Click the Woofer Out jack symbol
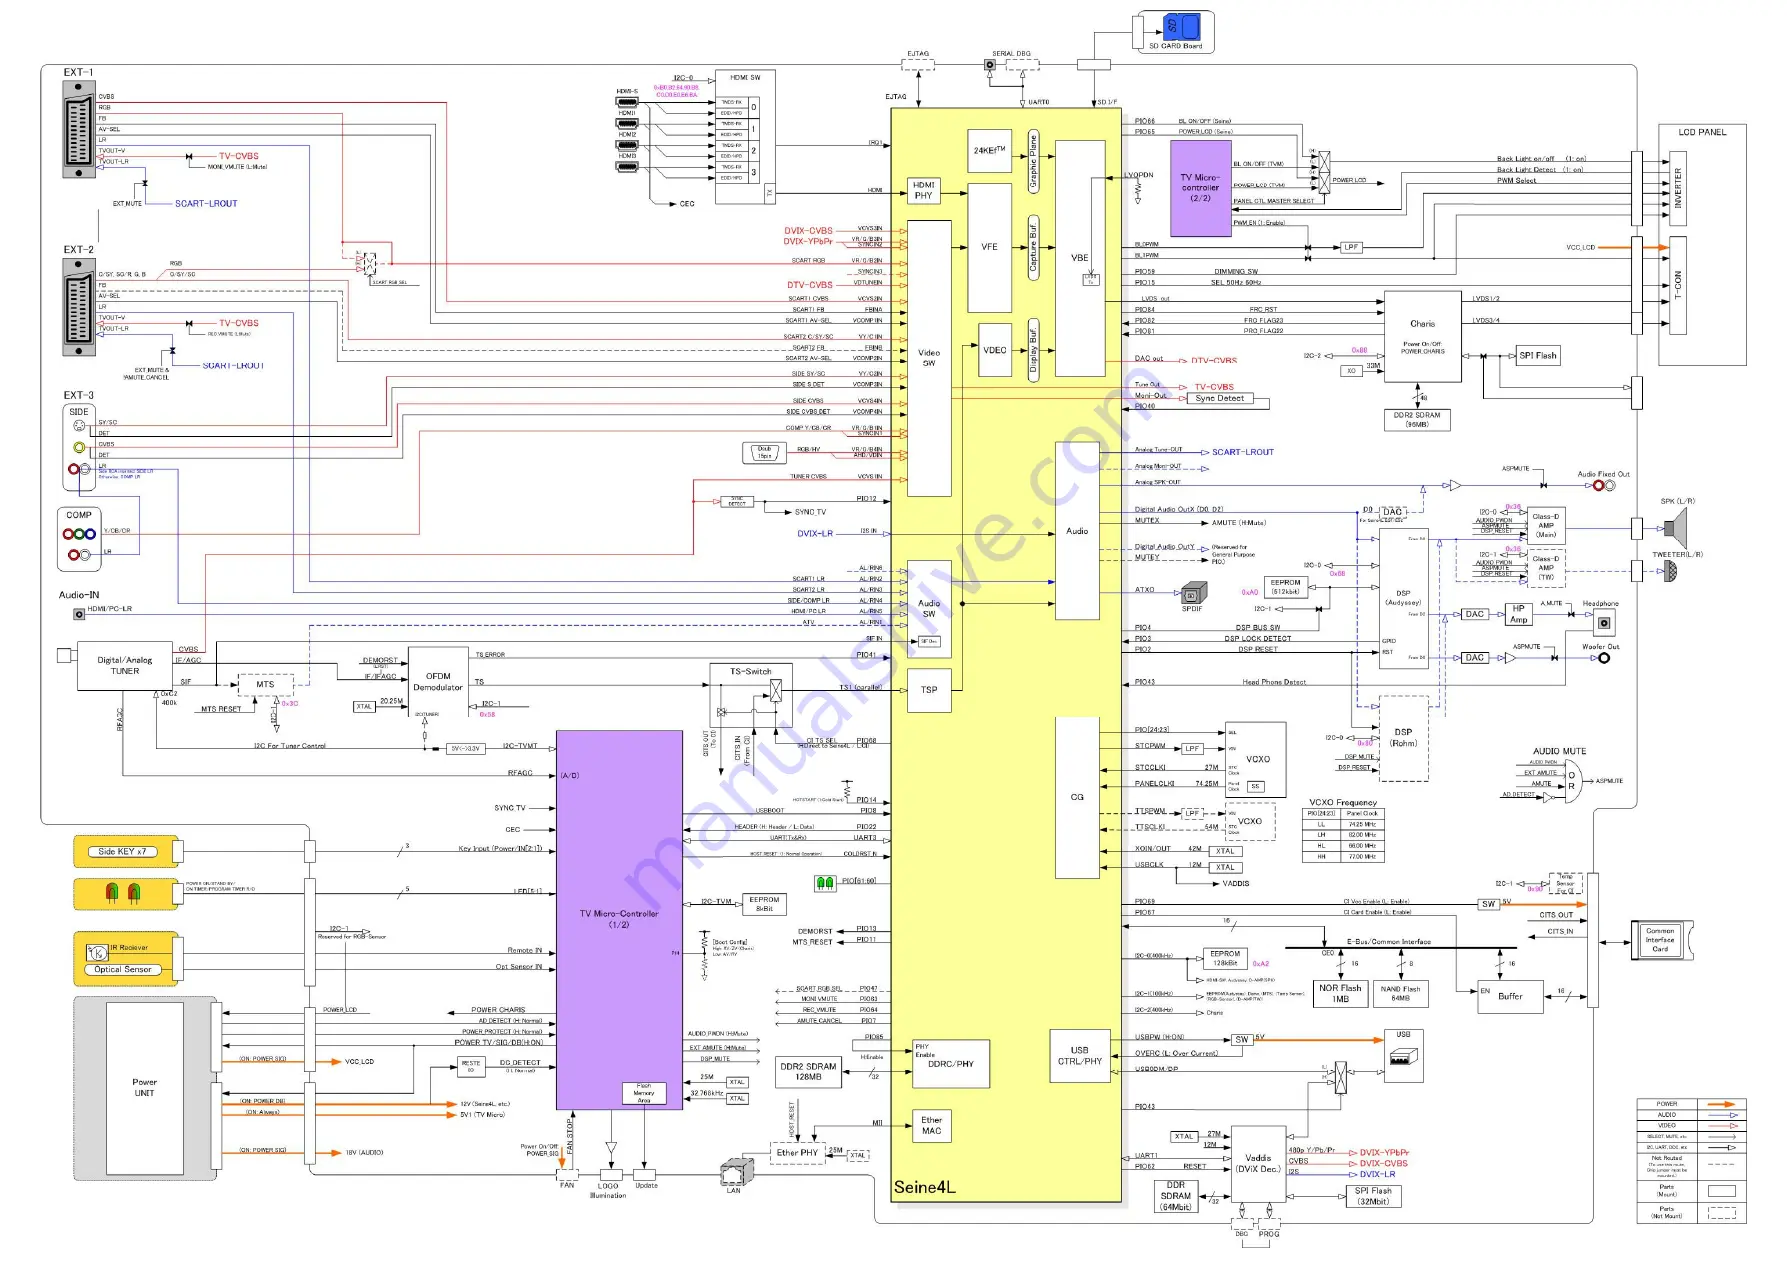Viewport: 1787px width, 1263px height. tap(1603, 658)
